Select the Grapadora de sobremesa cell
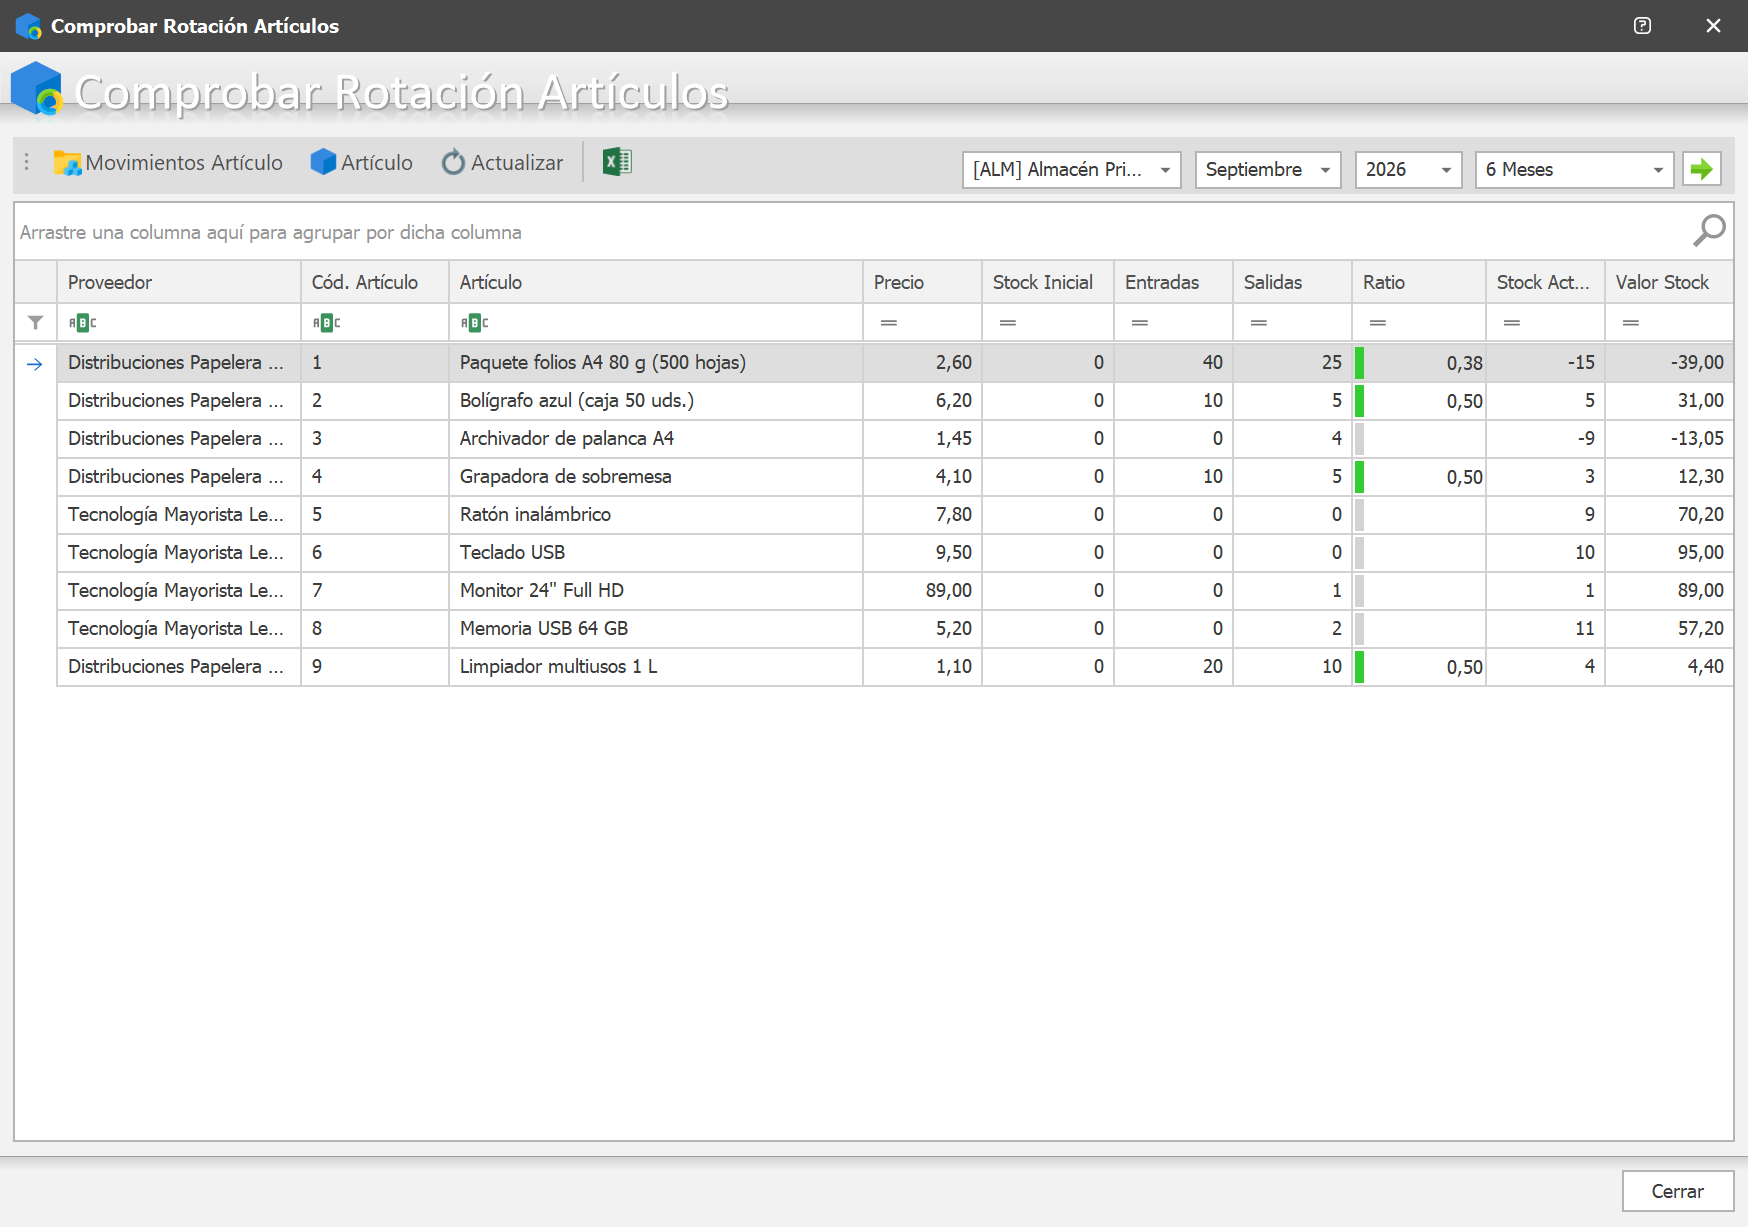This screenshot has width=1748, height=1227. click(655, 477)
